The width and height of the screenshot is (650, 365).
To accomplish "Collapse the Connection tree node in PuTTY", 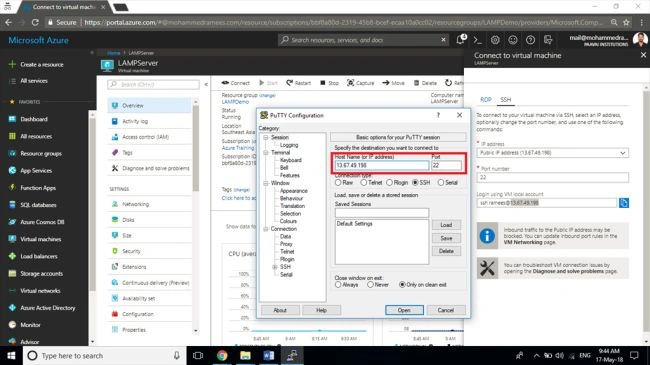I will click(266, 229).
